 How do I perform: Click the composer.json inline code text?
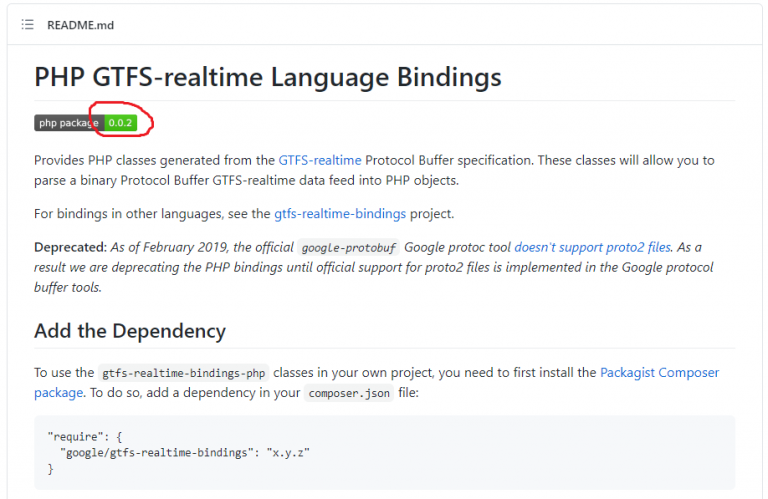click(347, 393)
